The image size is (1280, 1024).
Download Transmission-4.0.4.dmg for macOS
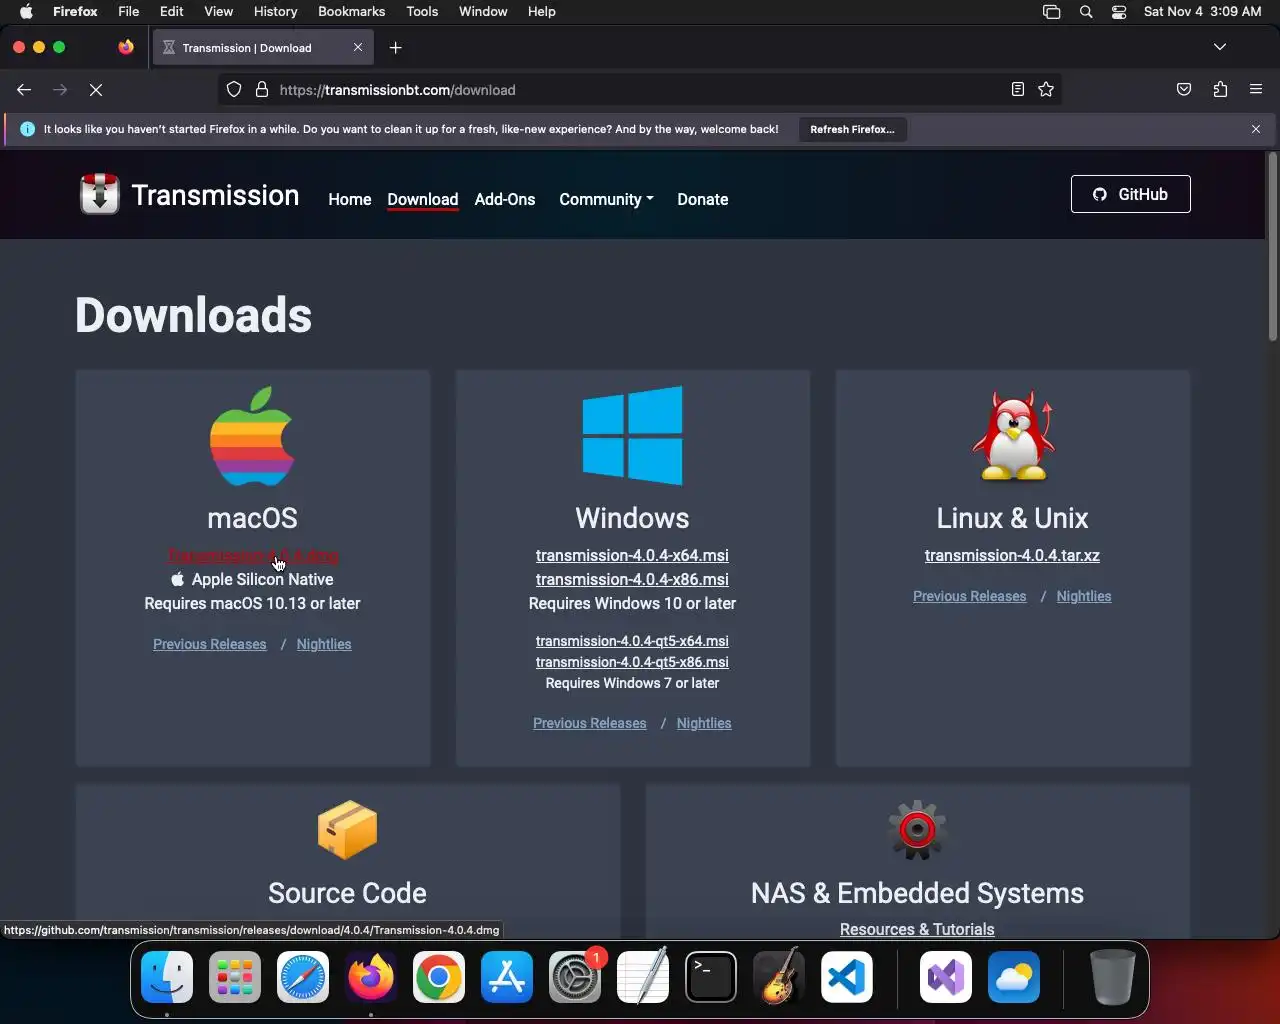(x=253, y=555)
